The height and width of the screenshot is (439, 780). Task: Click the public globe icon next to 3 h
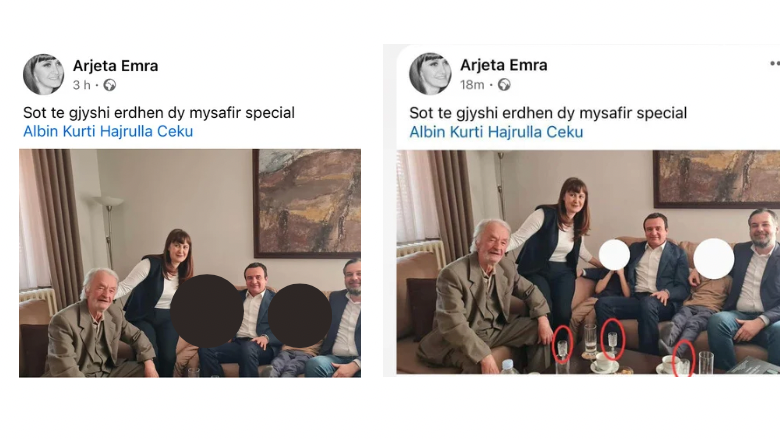[x=109, y=86]
